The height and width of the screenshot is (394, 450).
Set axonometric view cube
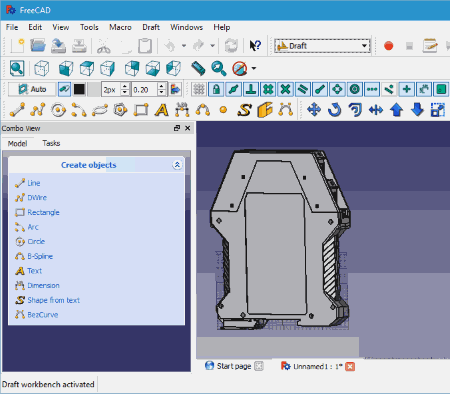click(x=41, y=68)
